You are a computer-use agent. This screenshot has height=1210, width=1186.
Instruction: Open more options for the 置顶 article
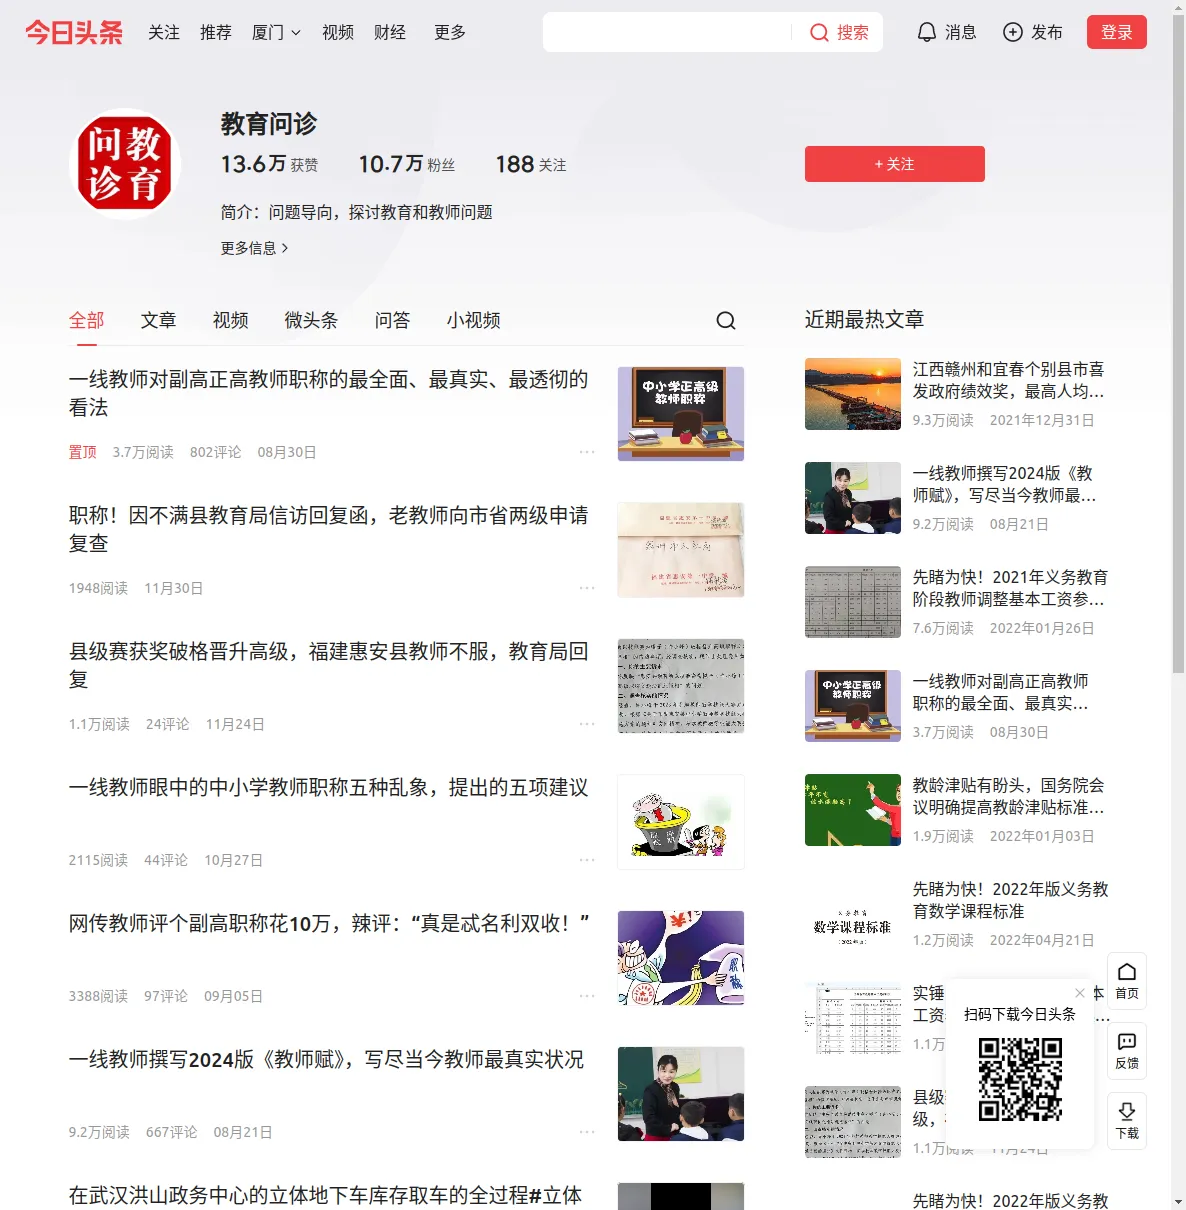point(587,452)
